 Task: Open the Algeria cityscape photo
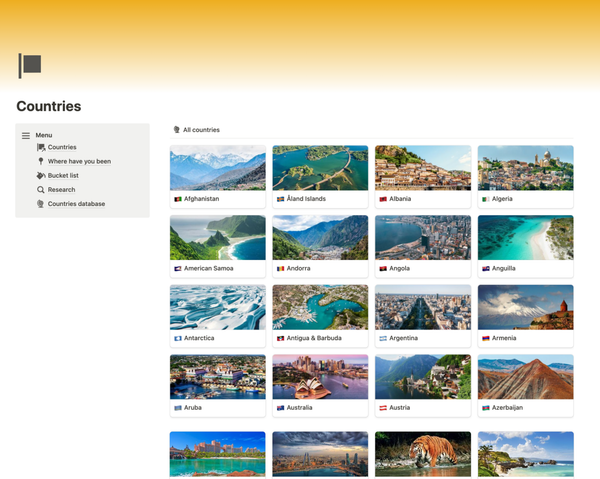coord(525,168)
